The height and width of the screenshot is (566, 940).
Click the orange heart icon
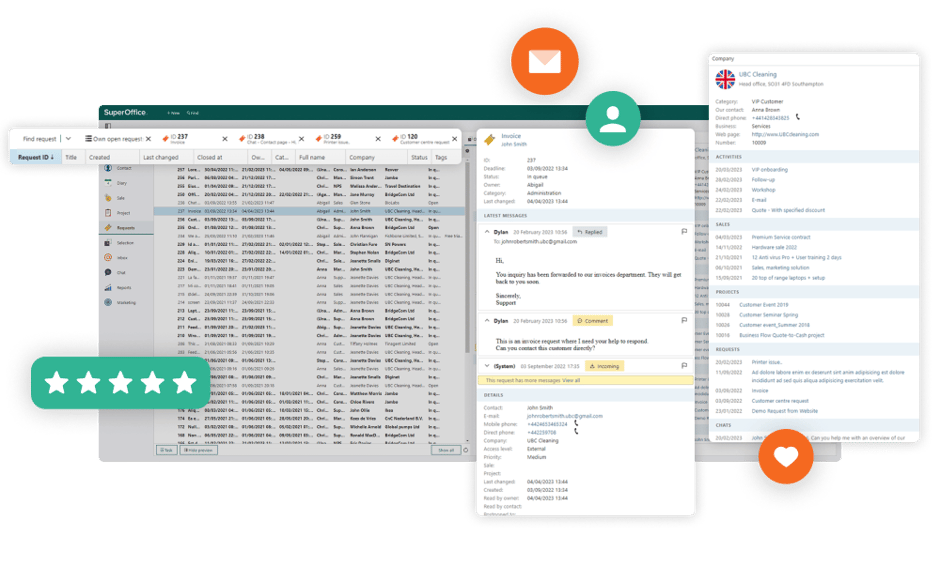pos(785,456)
